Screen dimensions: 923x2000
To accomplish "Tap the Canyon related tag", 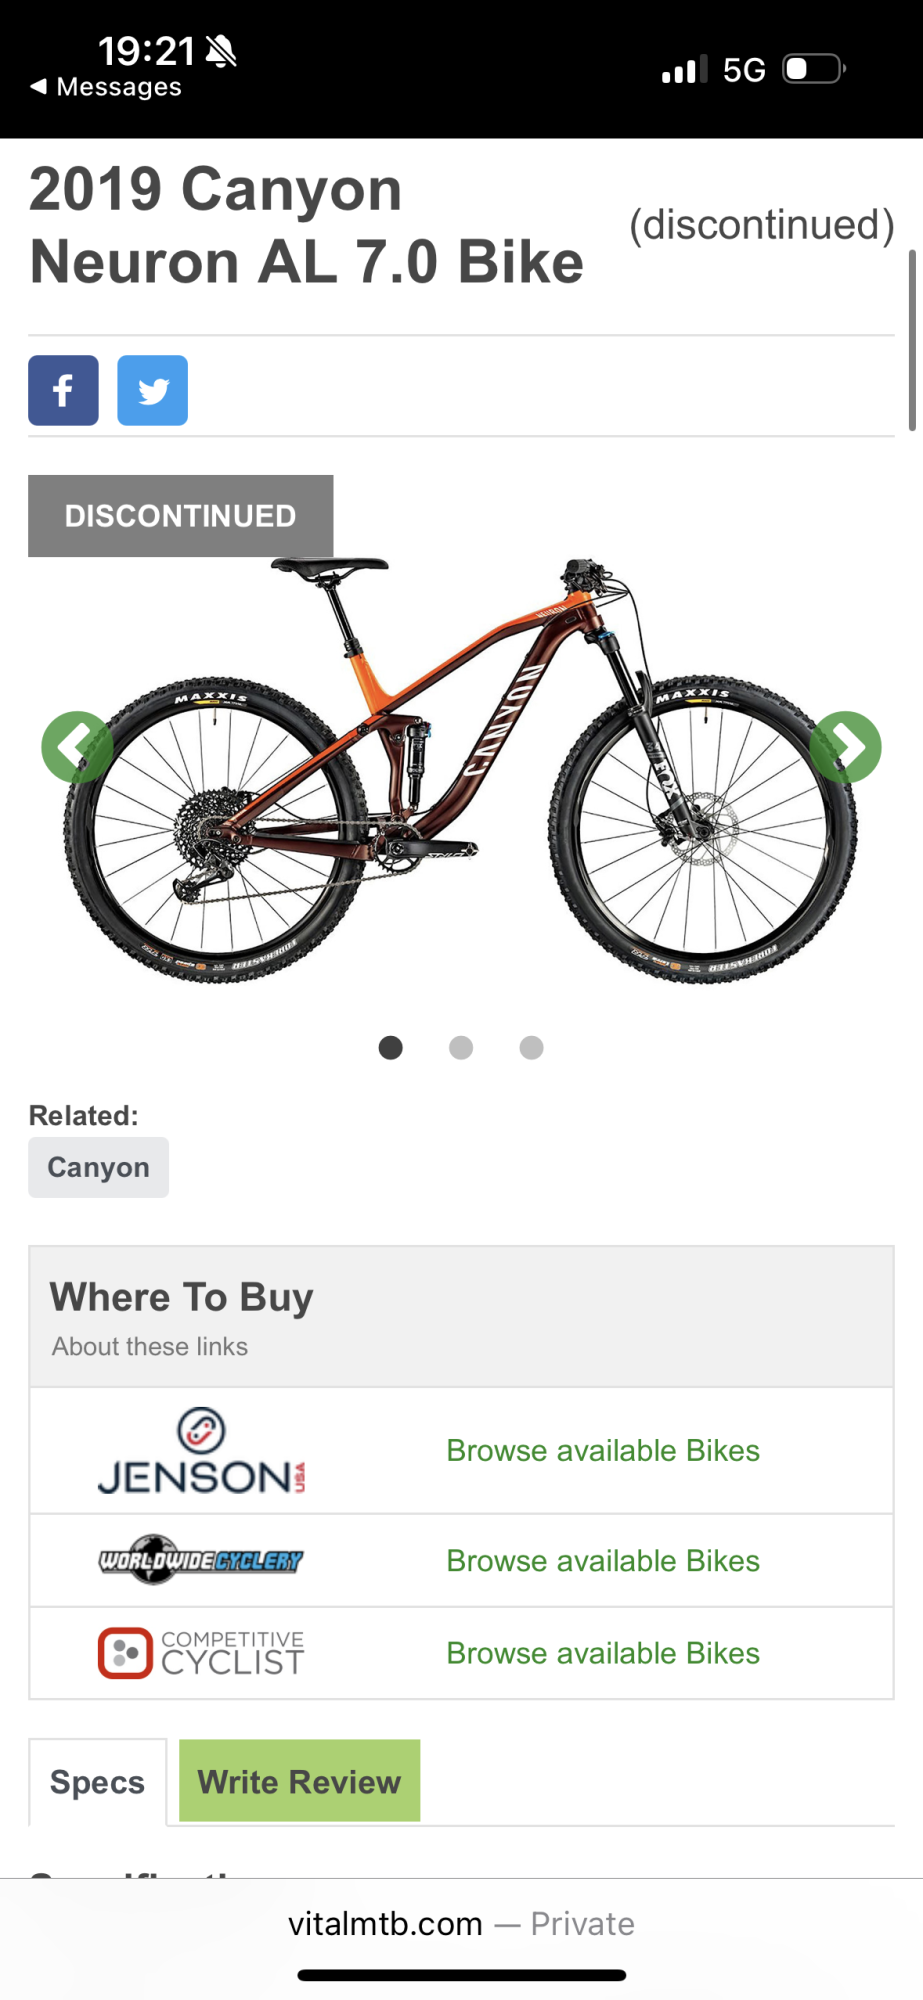I will 98,1167.
